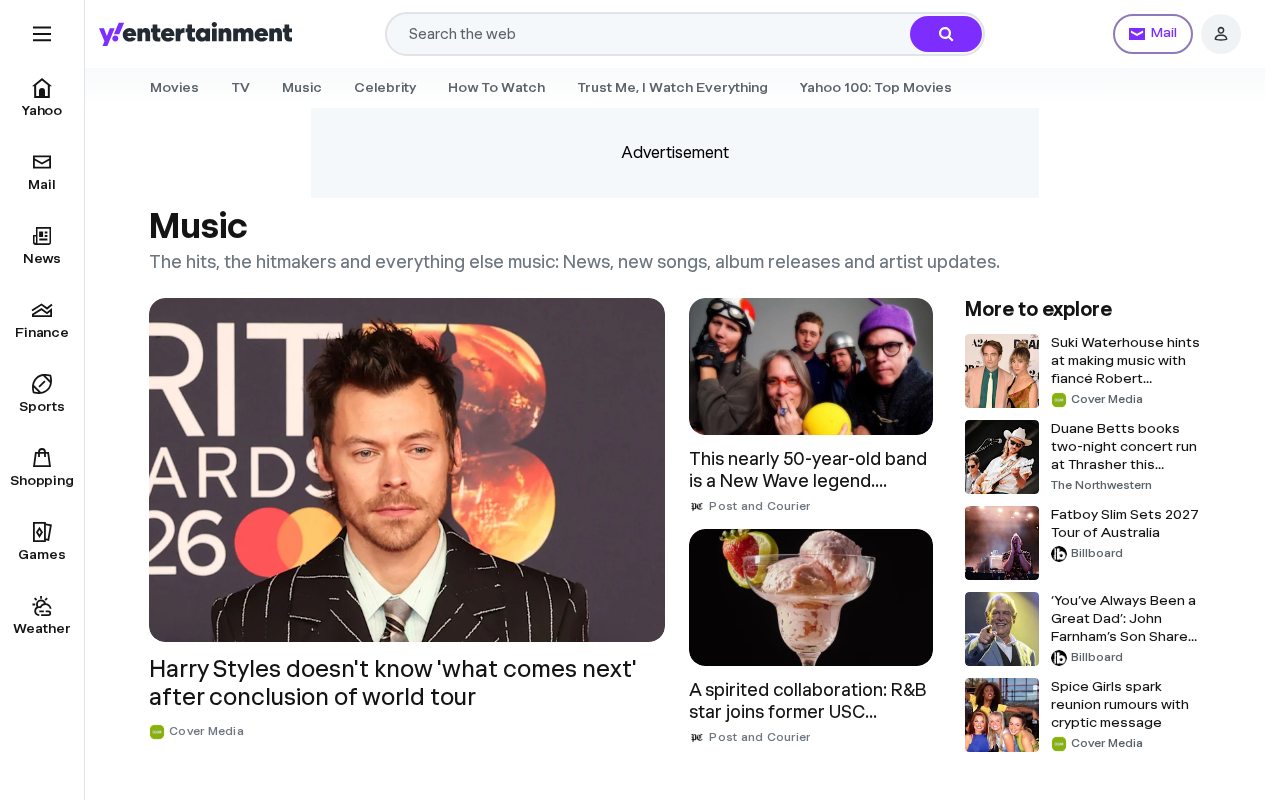Click The Northwestern source label

click(1101, 485)
